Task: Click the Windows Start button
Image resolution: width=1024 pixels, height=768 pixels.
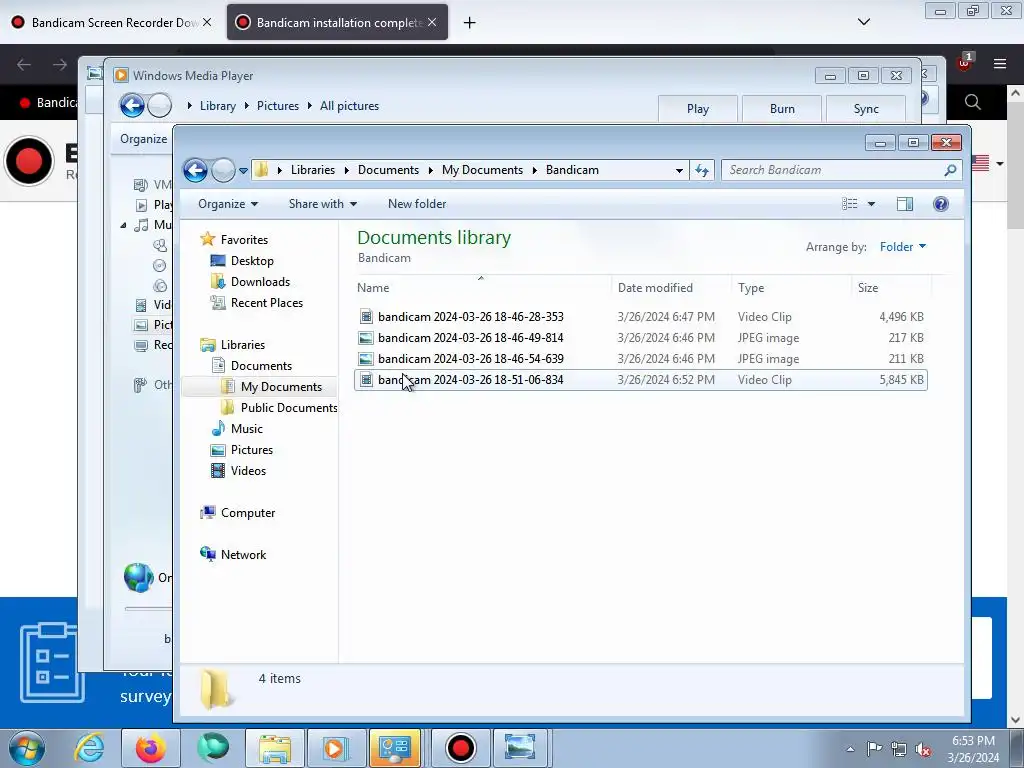Action: (27, 748)
